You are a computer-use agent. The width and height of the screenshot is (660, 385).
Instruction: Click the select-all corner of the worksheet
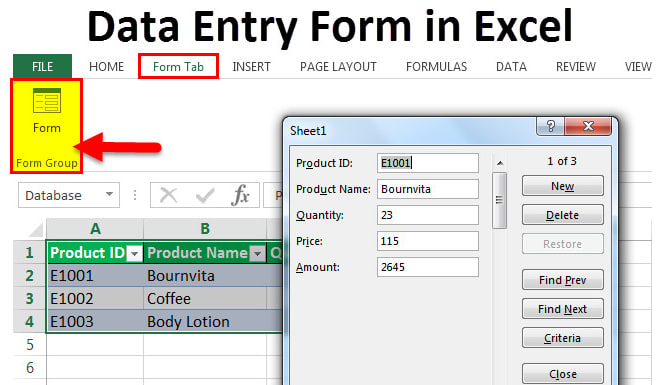point(35,230)
